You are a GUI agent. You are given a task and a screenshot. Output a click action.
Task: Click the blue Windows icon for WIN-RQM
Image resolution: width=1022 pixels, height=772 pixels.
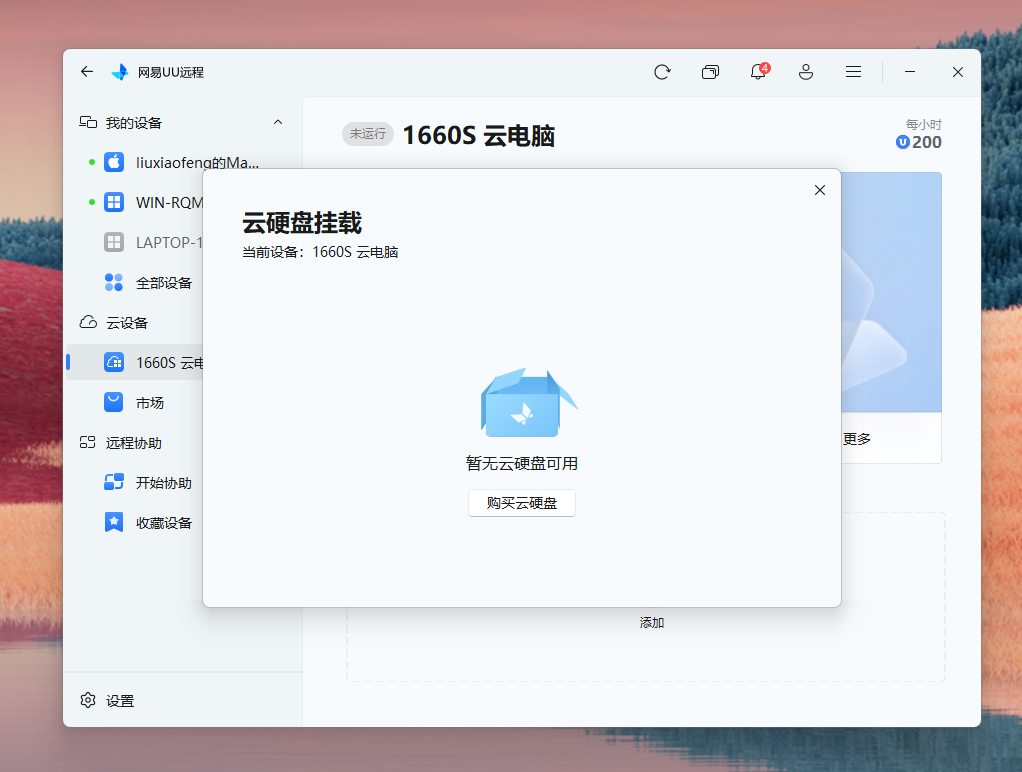(114, 202)
